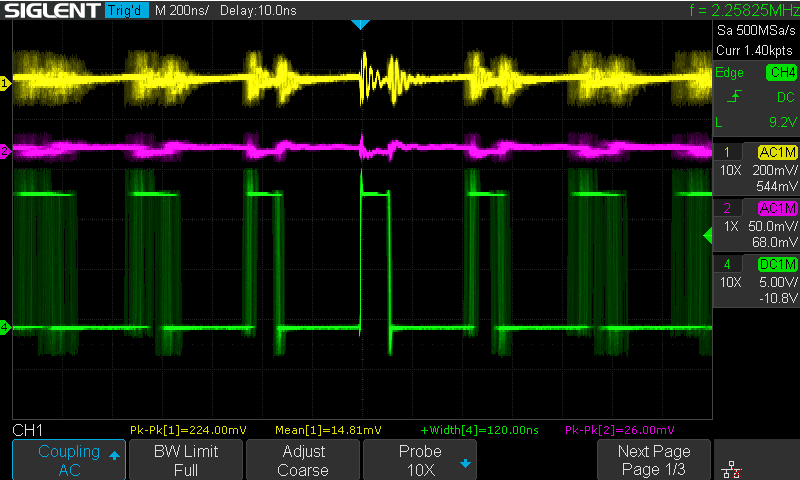Switch the Adjust Coarse setting
The image size is (800, 480).
pos(303,460)
